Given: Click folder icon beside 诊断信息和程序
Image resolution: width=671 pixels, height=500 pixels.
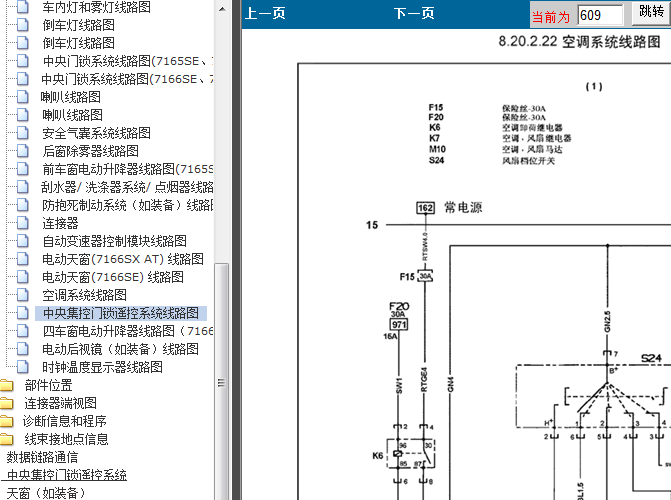Looking at the screenshot, I should pyautogui.click(x=6, y=421).
